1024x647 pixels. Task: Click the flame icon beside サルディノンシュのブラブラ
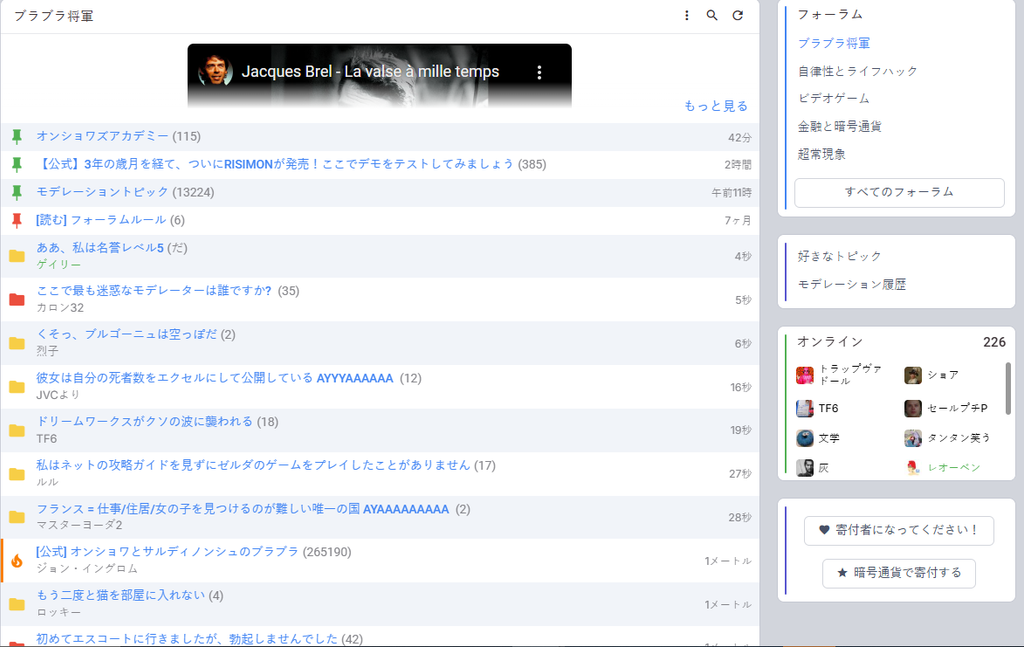(x=17, y=561)
